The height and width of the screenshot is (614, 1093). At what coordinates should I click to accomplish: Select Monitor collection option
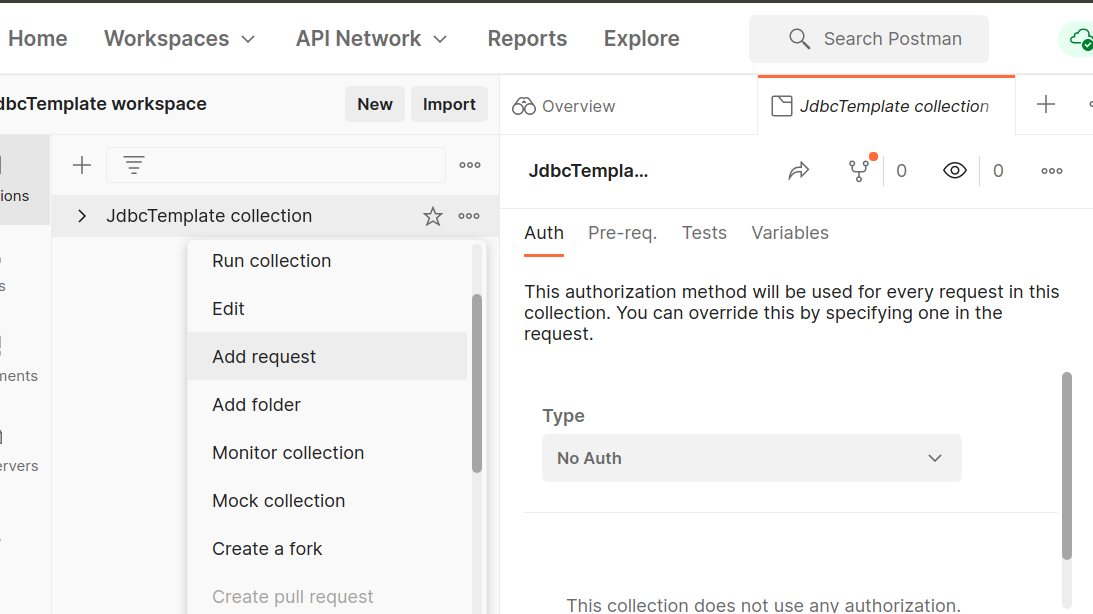click(328, 453)
